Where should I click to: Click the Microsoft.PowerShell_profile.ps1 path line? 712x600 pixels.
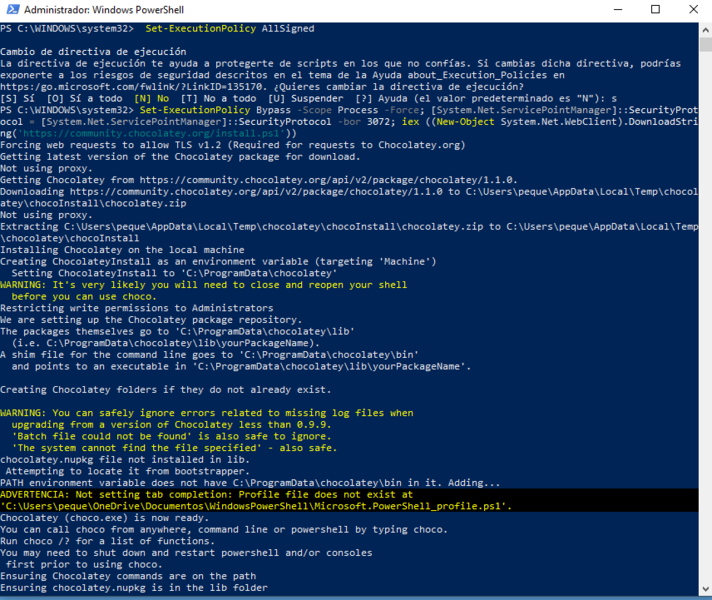pos(256,506)
